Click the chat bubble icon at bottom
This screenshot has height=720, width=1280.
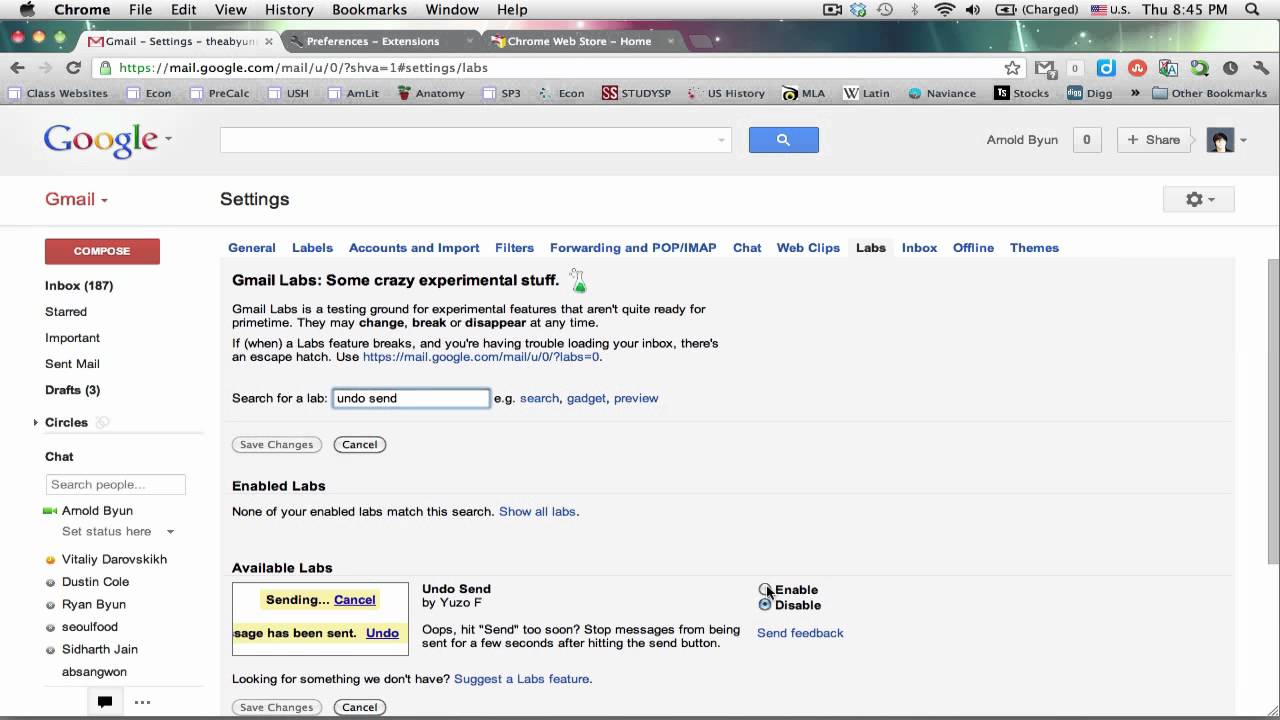click(104, 702)
